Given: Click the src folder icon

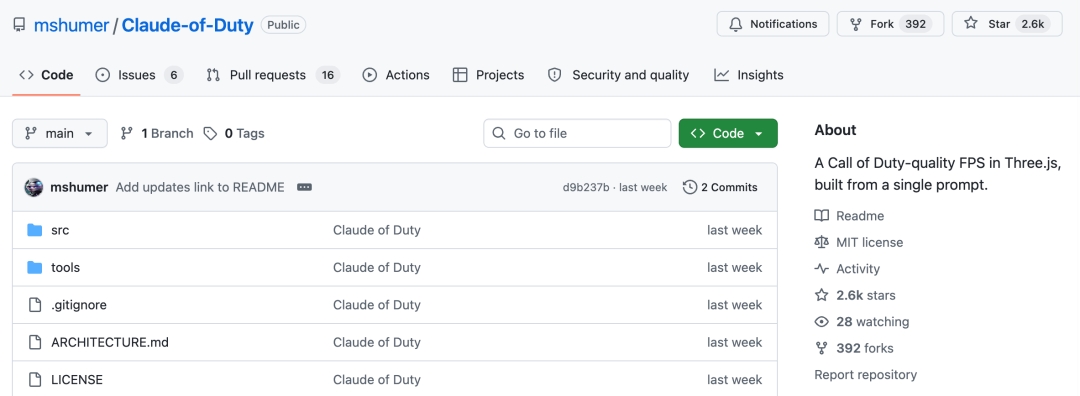Looking at the screenshot, I should pyautogui.click(x=34, y=230).
